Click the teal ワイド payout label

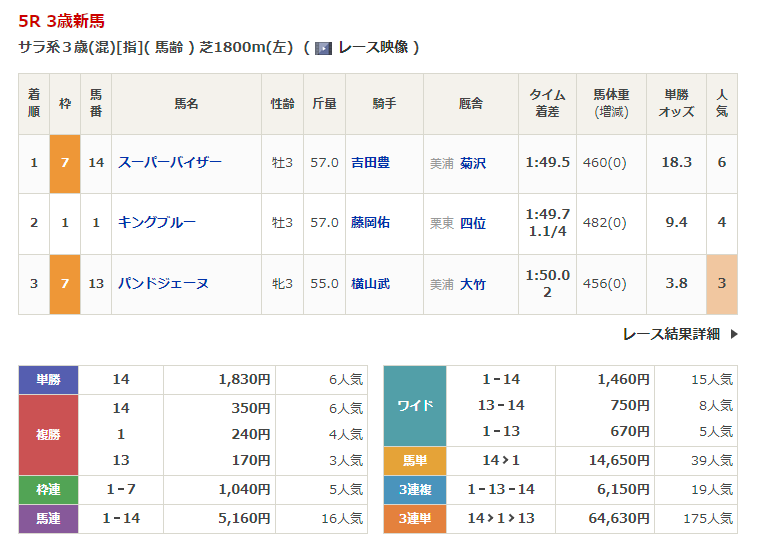click(415, 405)
